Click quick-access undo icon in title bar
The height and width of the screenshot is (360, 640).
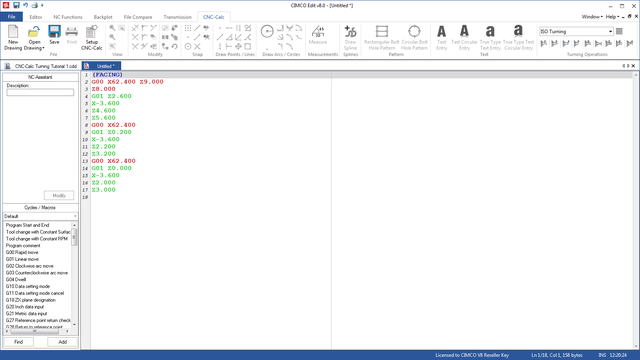(25, 5)
